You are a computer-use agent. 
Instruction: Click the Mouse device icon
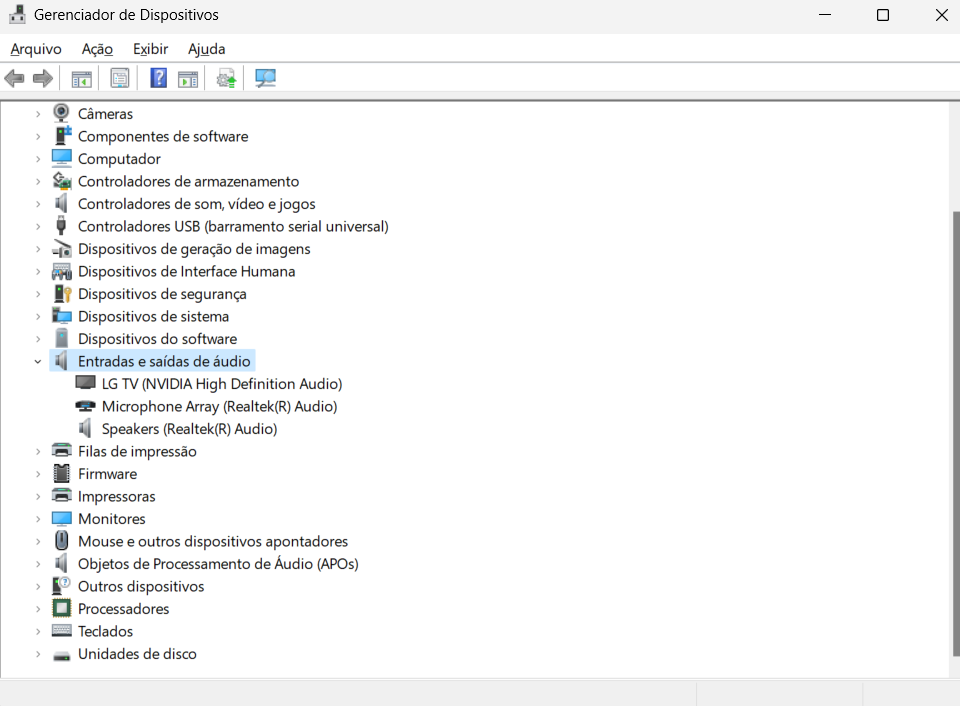pyautogui.click(x=61, y=541)
